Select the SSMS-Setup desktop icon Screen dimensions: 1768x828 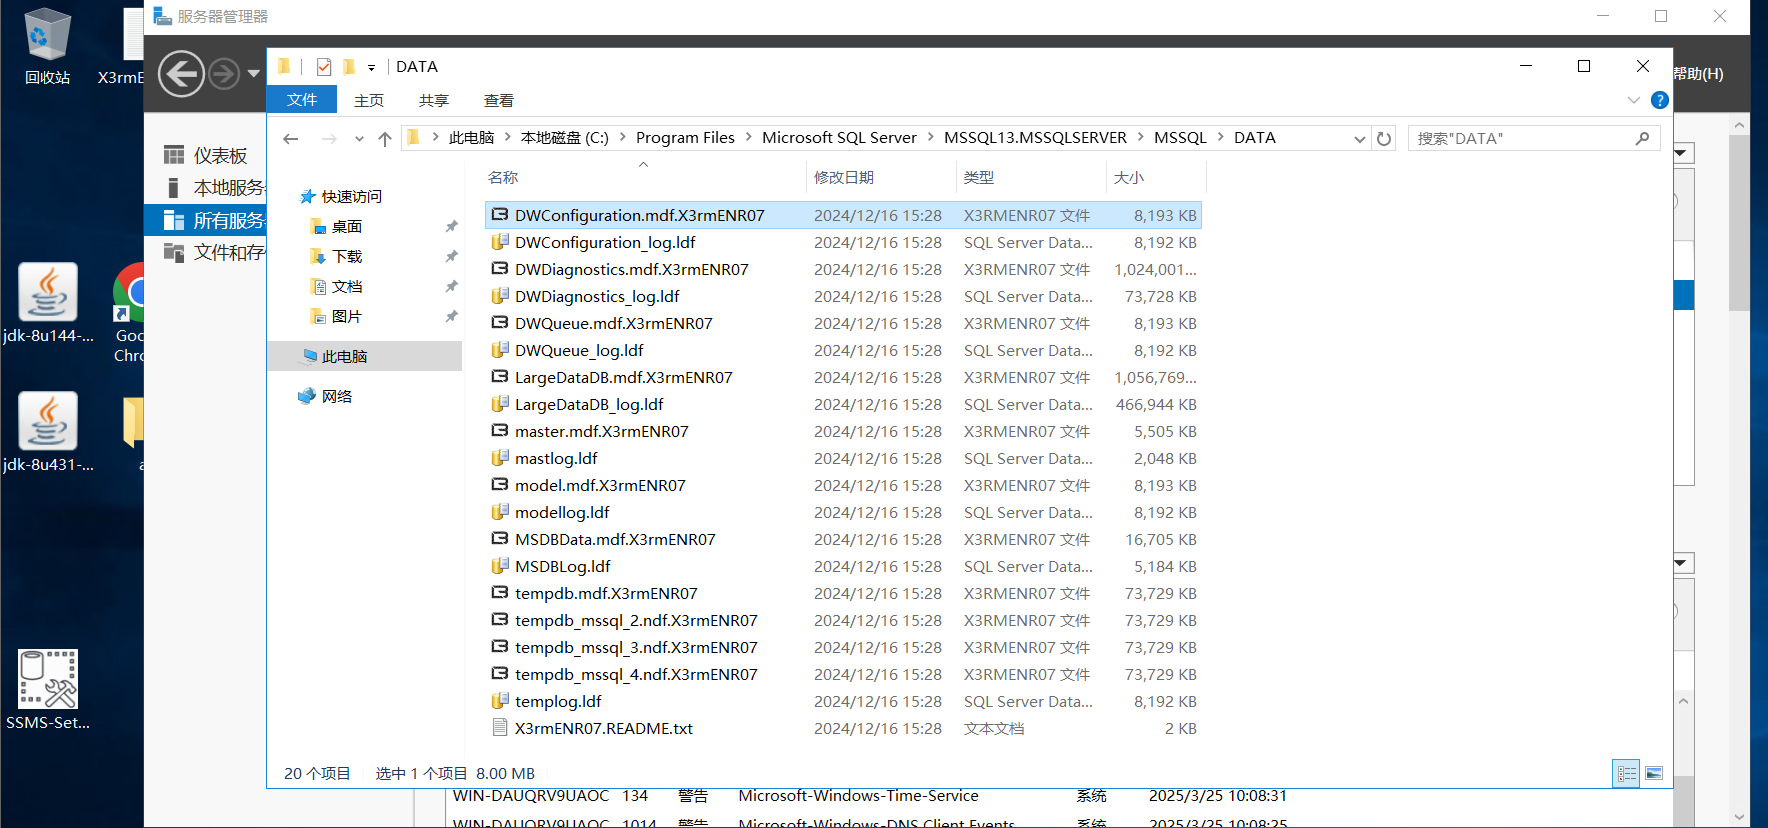click(48, 690)
